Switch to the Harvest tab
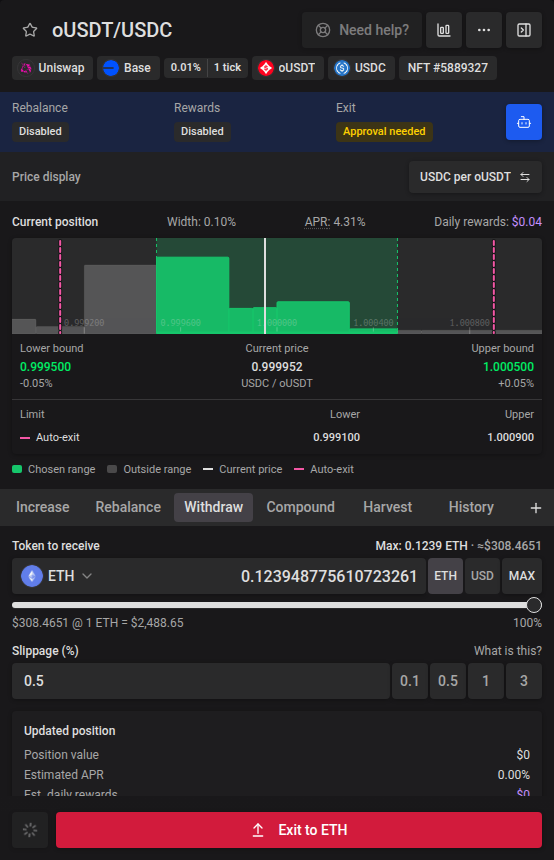 (x=387, y=507)
